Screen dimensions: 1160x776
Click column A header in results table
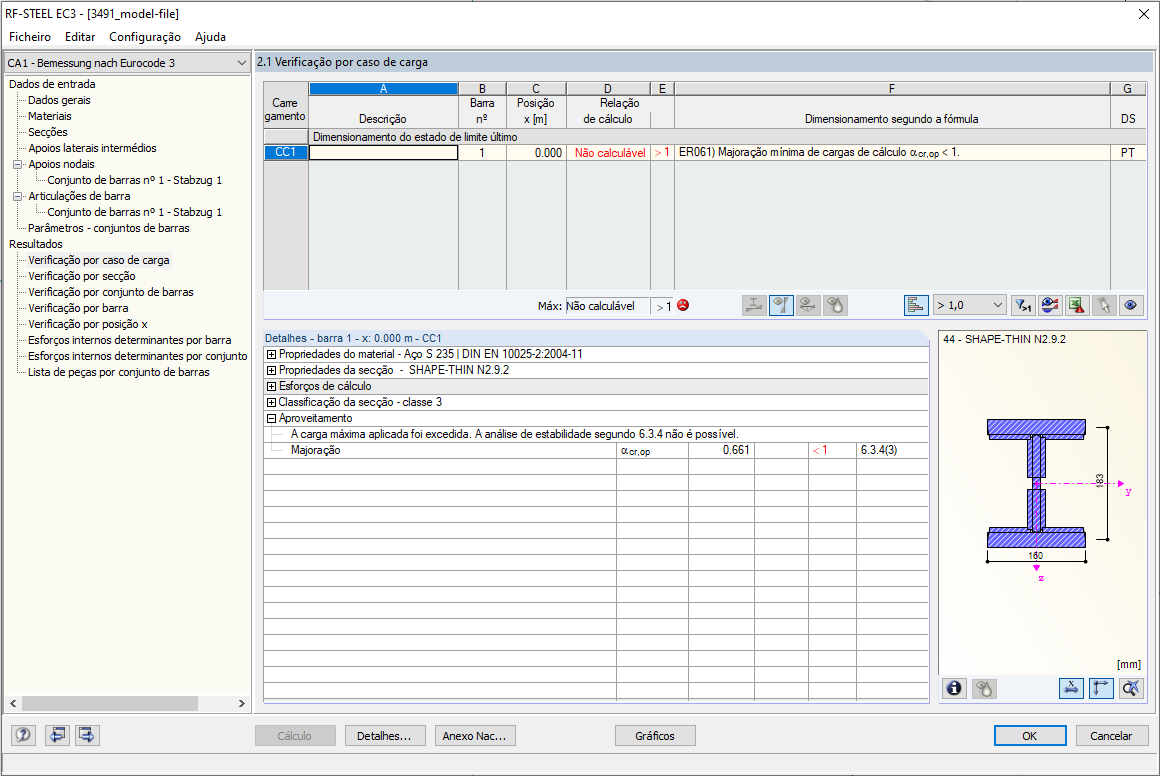pos(383,89)
